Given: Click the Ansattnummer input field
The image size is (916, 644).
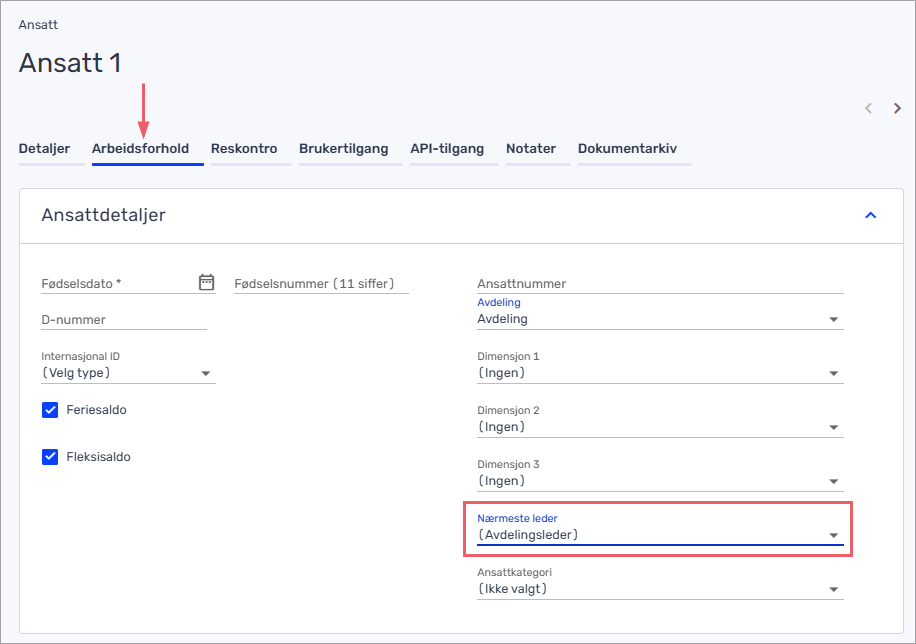Looking at the screenshot, I should click(660, 283).
